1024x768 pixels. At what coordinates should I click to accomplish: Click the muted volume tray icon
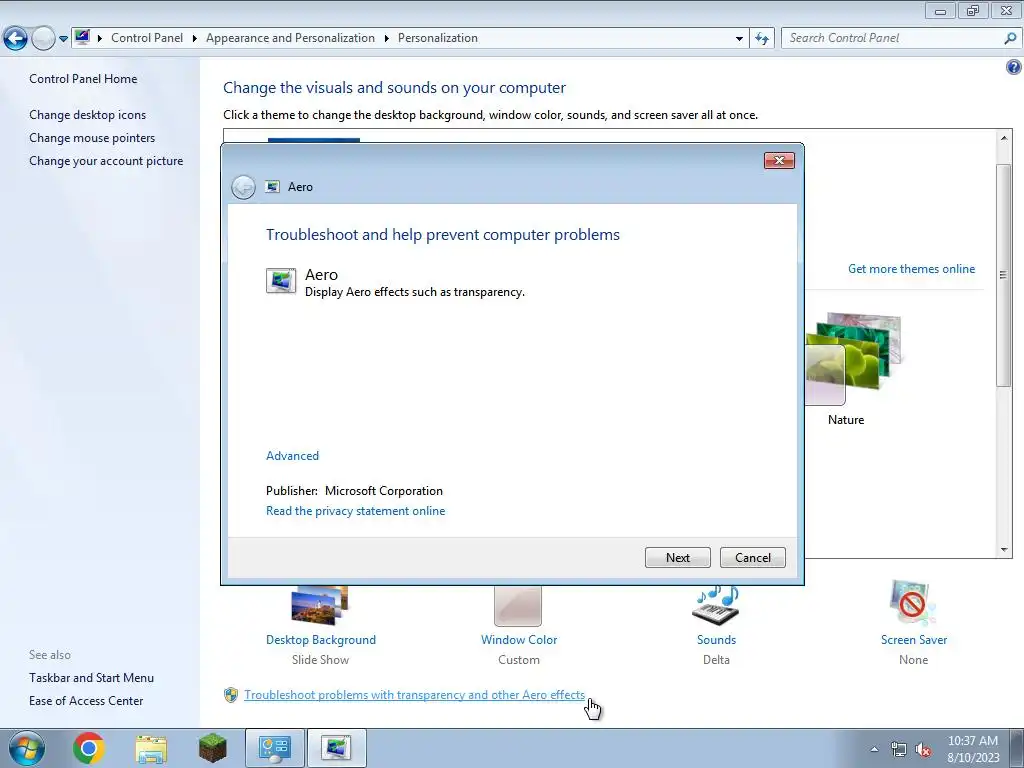(x=923, y=750)
